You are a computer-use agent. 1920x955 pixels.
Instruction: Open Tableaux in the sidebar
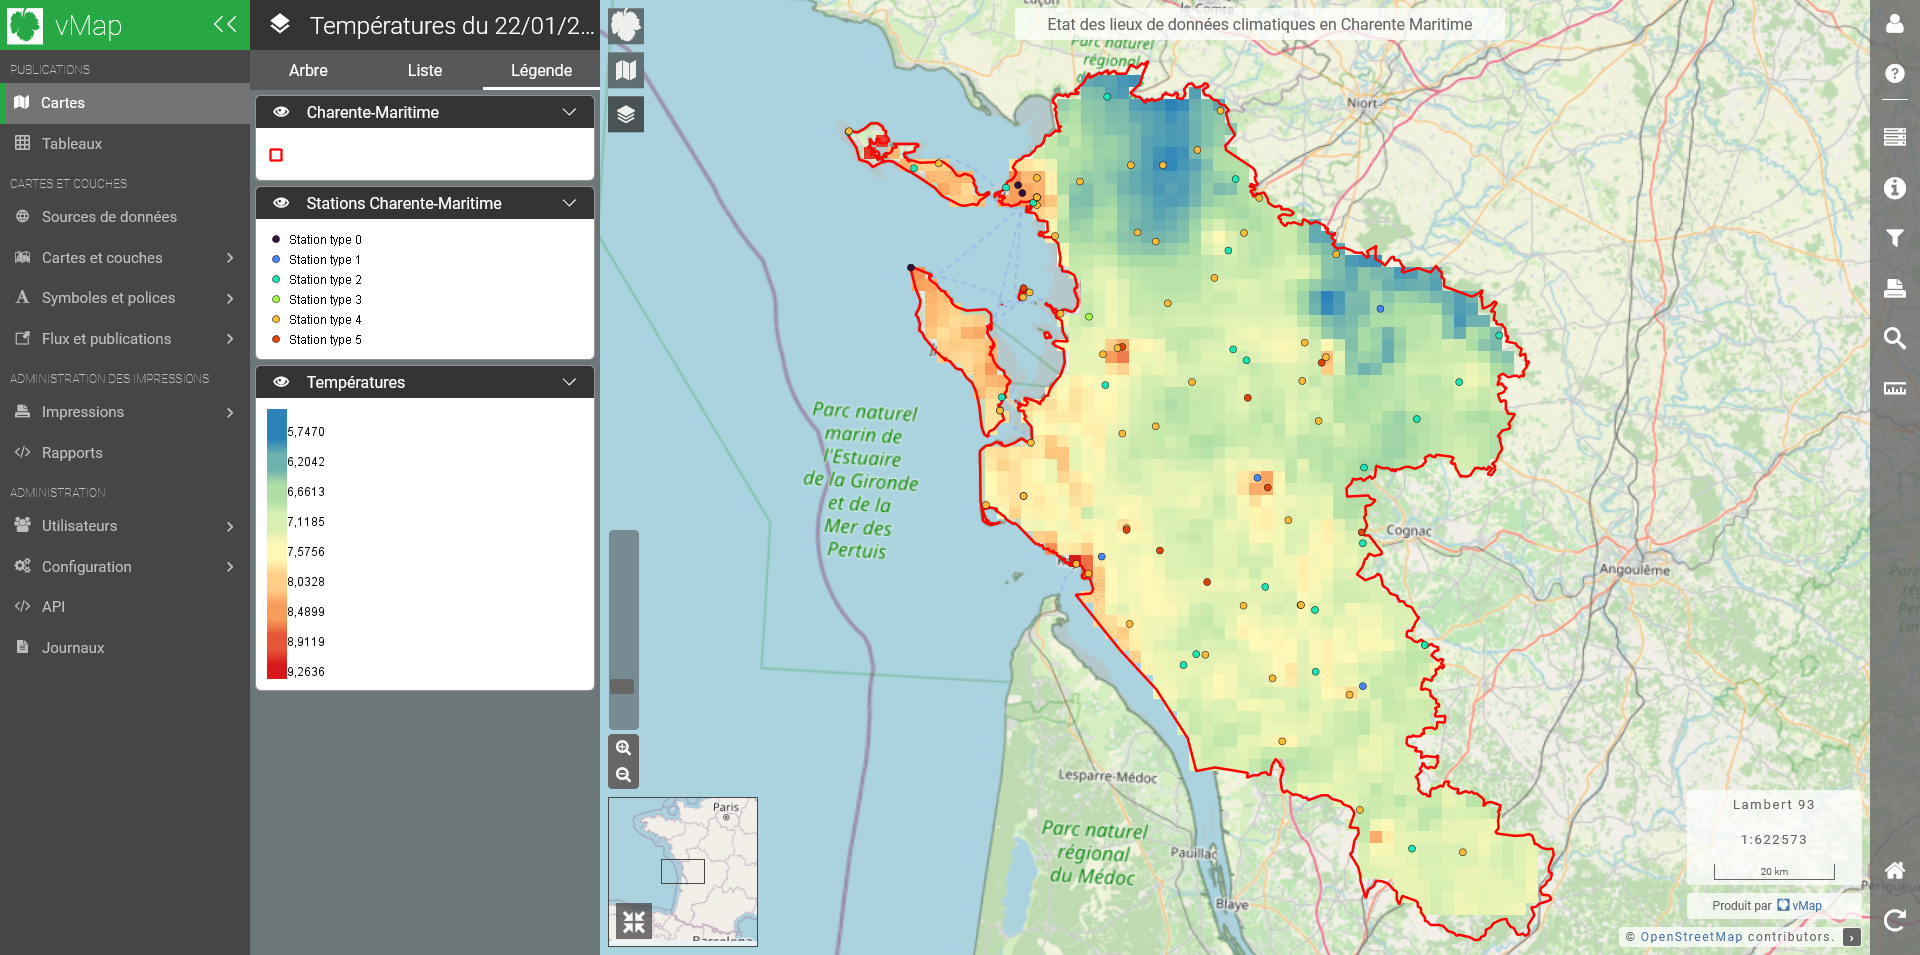72,144
